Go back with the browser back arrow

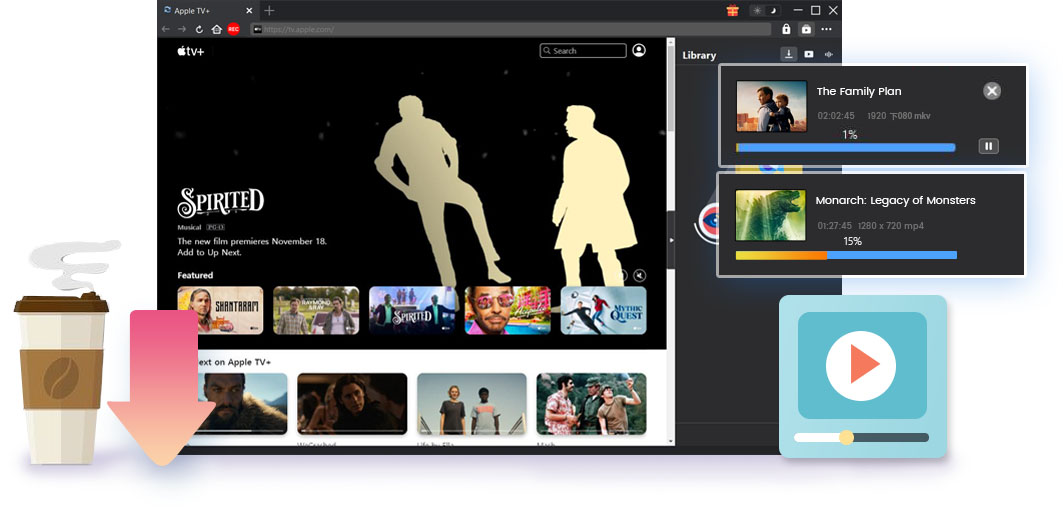tap(166, 29)
